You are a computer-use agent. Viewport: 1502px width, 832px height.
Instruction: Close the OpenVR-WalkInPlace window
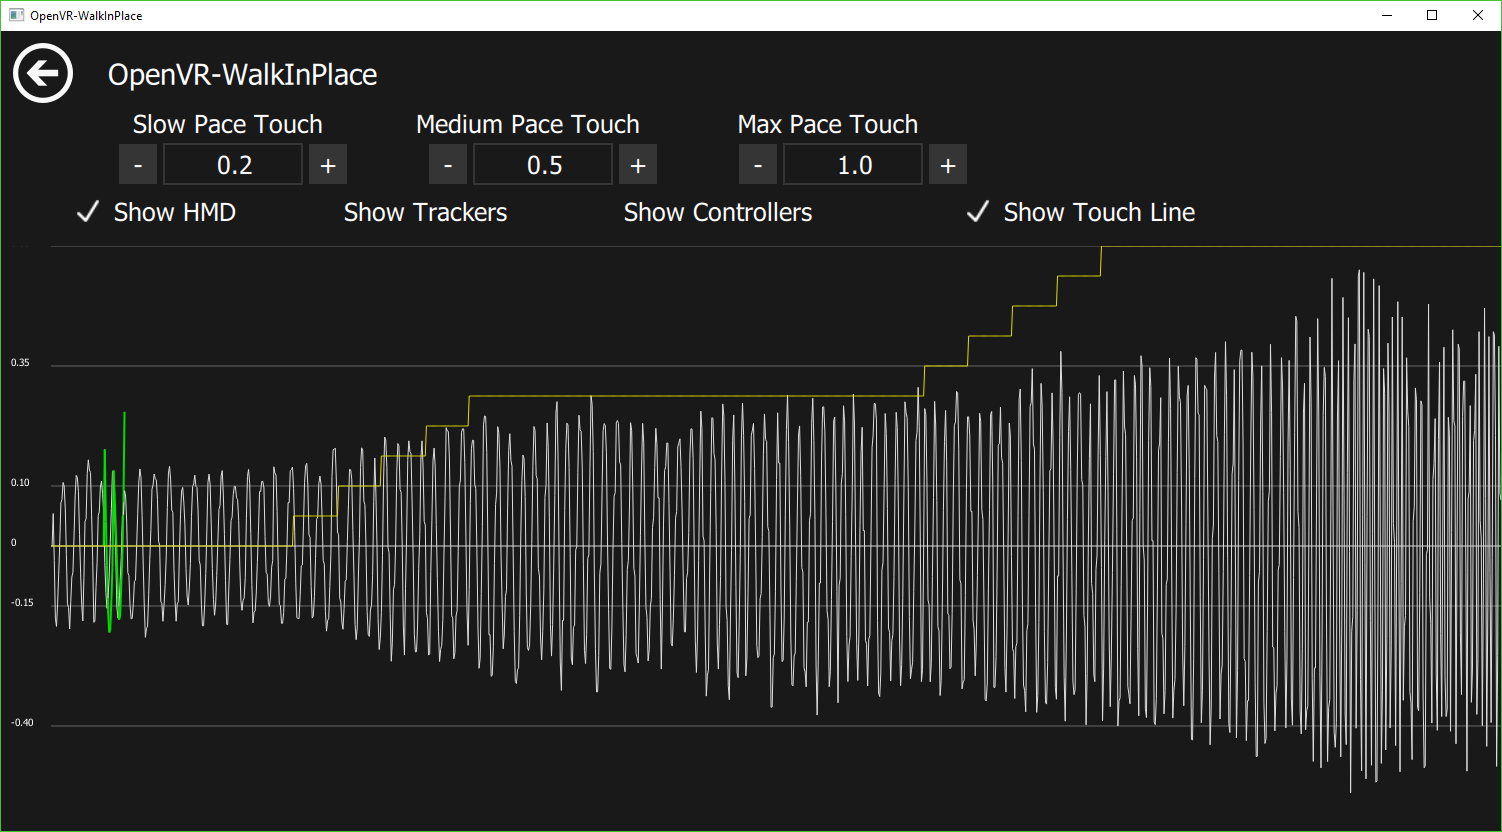(1478, 15)
